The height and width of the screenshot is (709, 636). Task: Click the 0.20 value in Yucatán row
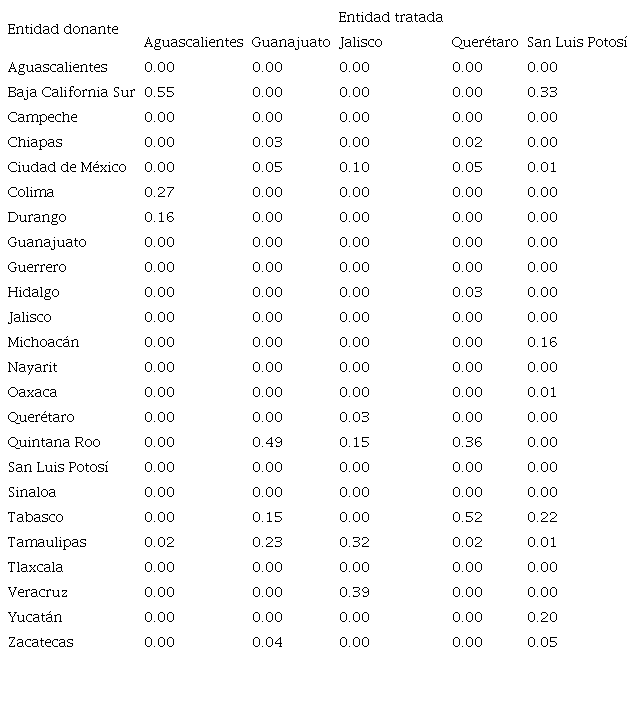[x=542, y=618]
